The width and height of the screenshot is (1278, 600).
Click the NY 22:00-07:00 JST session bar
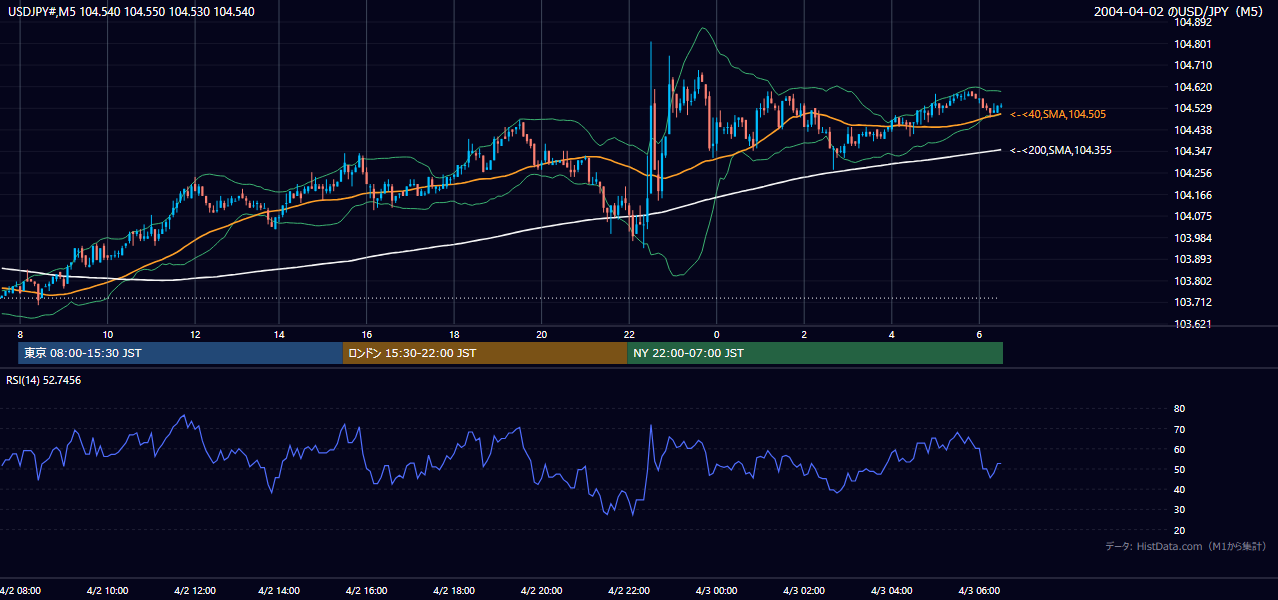point(815,353)
